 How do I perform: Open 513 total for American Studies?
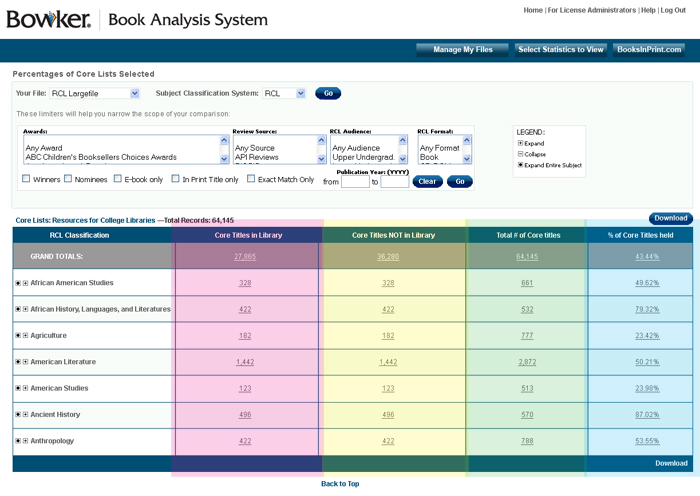click(527, 388)
